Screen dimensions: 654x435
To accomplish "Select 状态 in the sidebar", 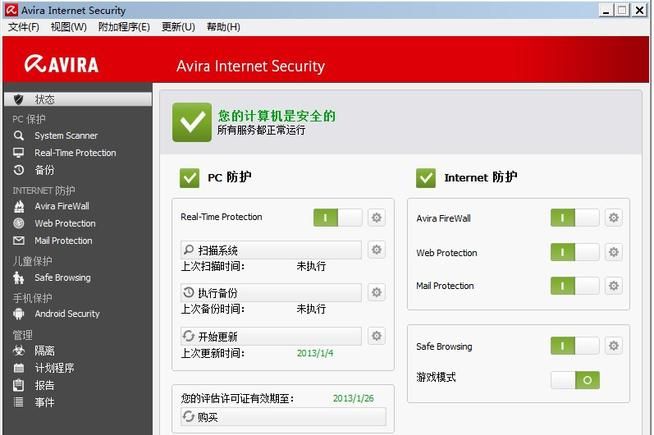I will [x=78, y=99].
